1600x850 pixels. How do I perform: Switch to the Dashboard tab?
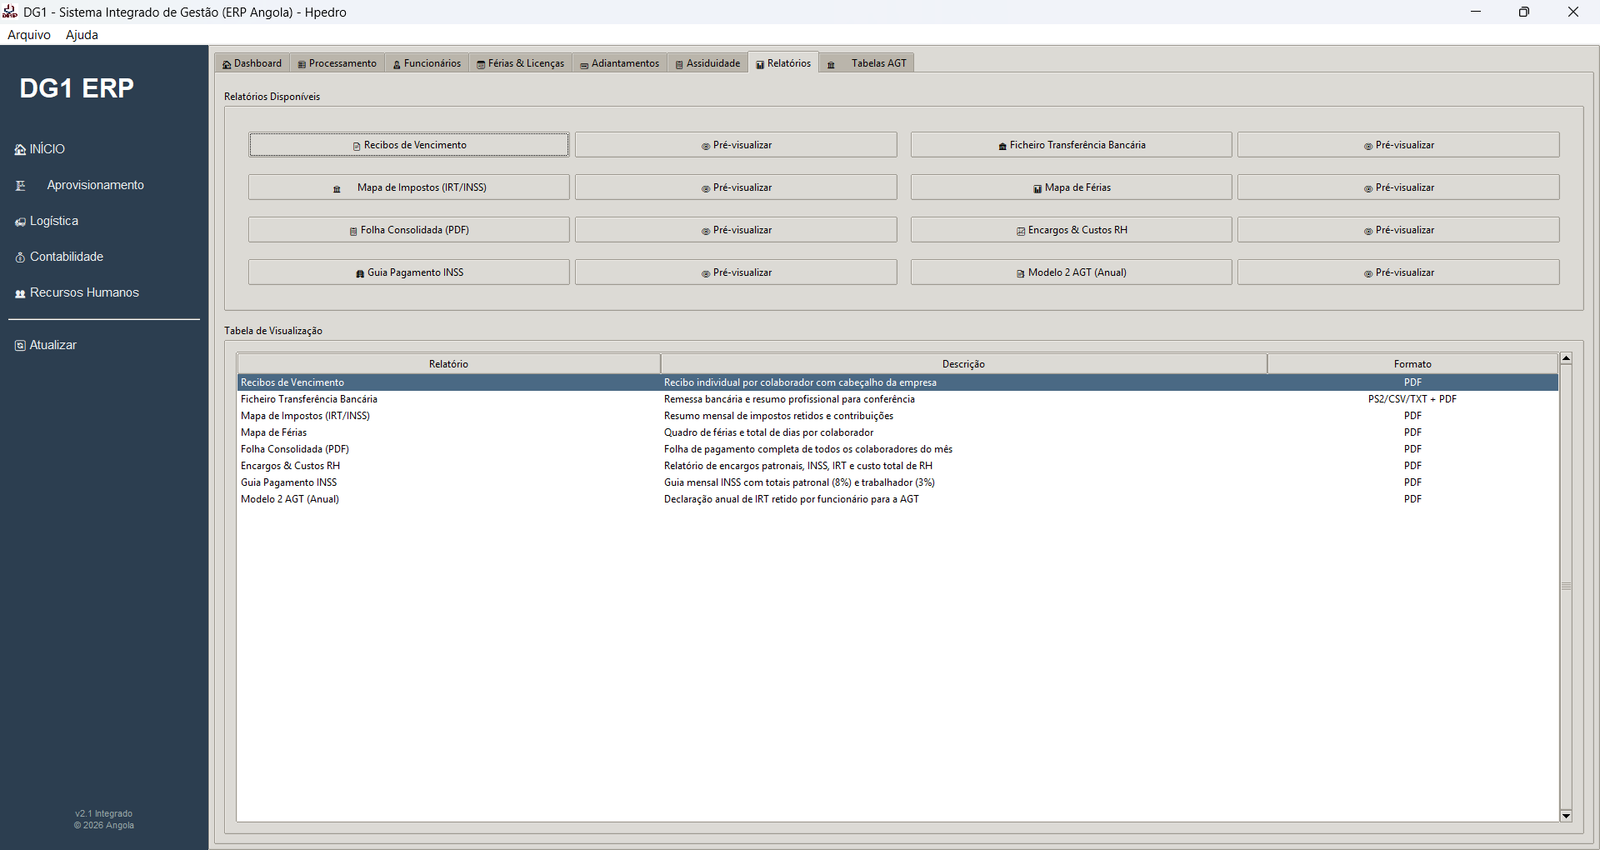[252, 63]
